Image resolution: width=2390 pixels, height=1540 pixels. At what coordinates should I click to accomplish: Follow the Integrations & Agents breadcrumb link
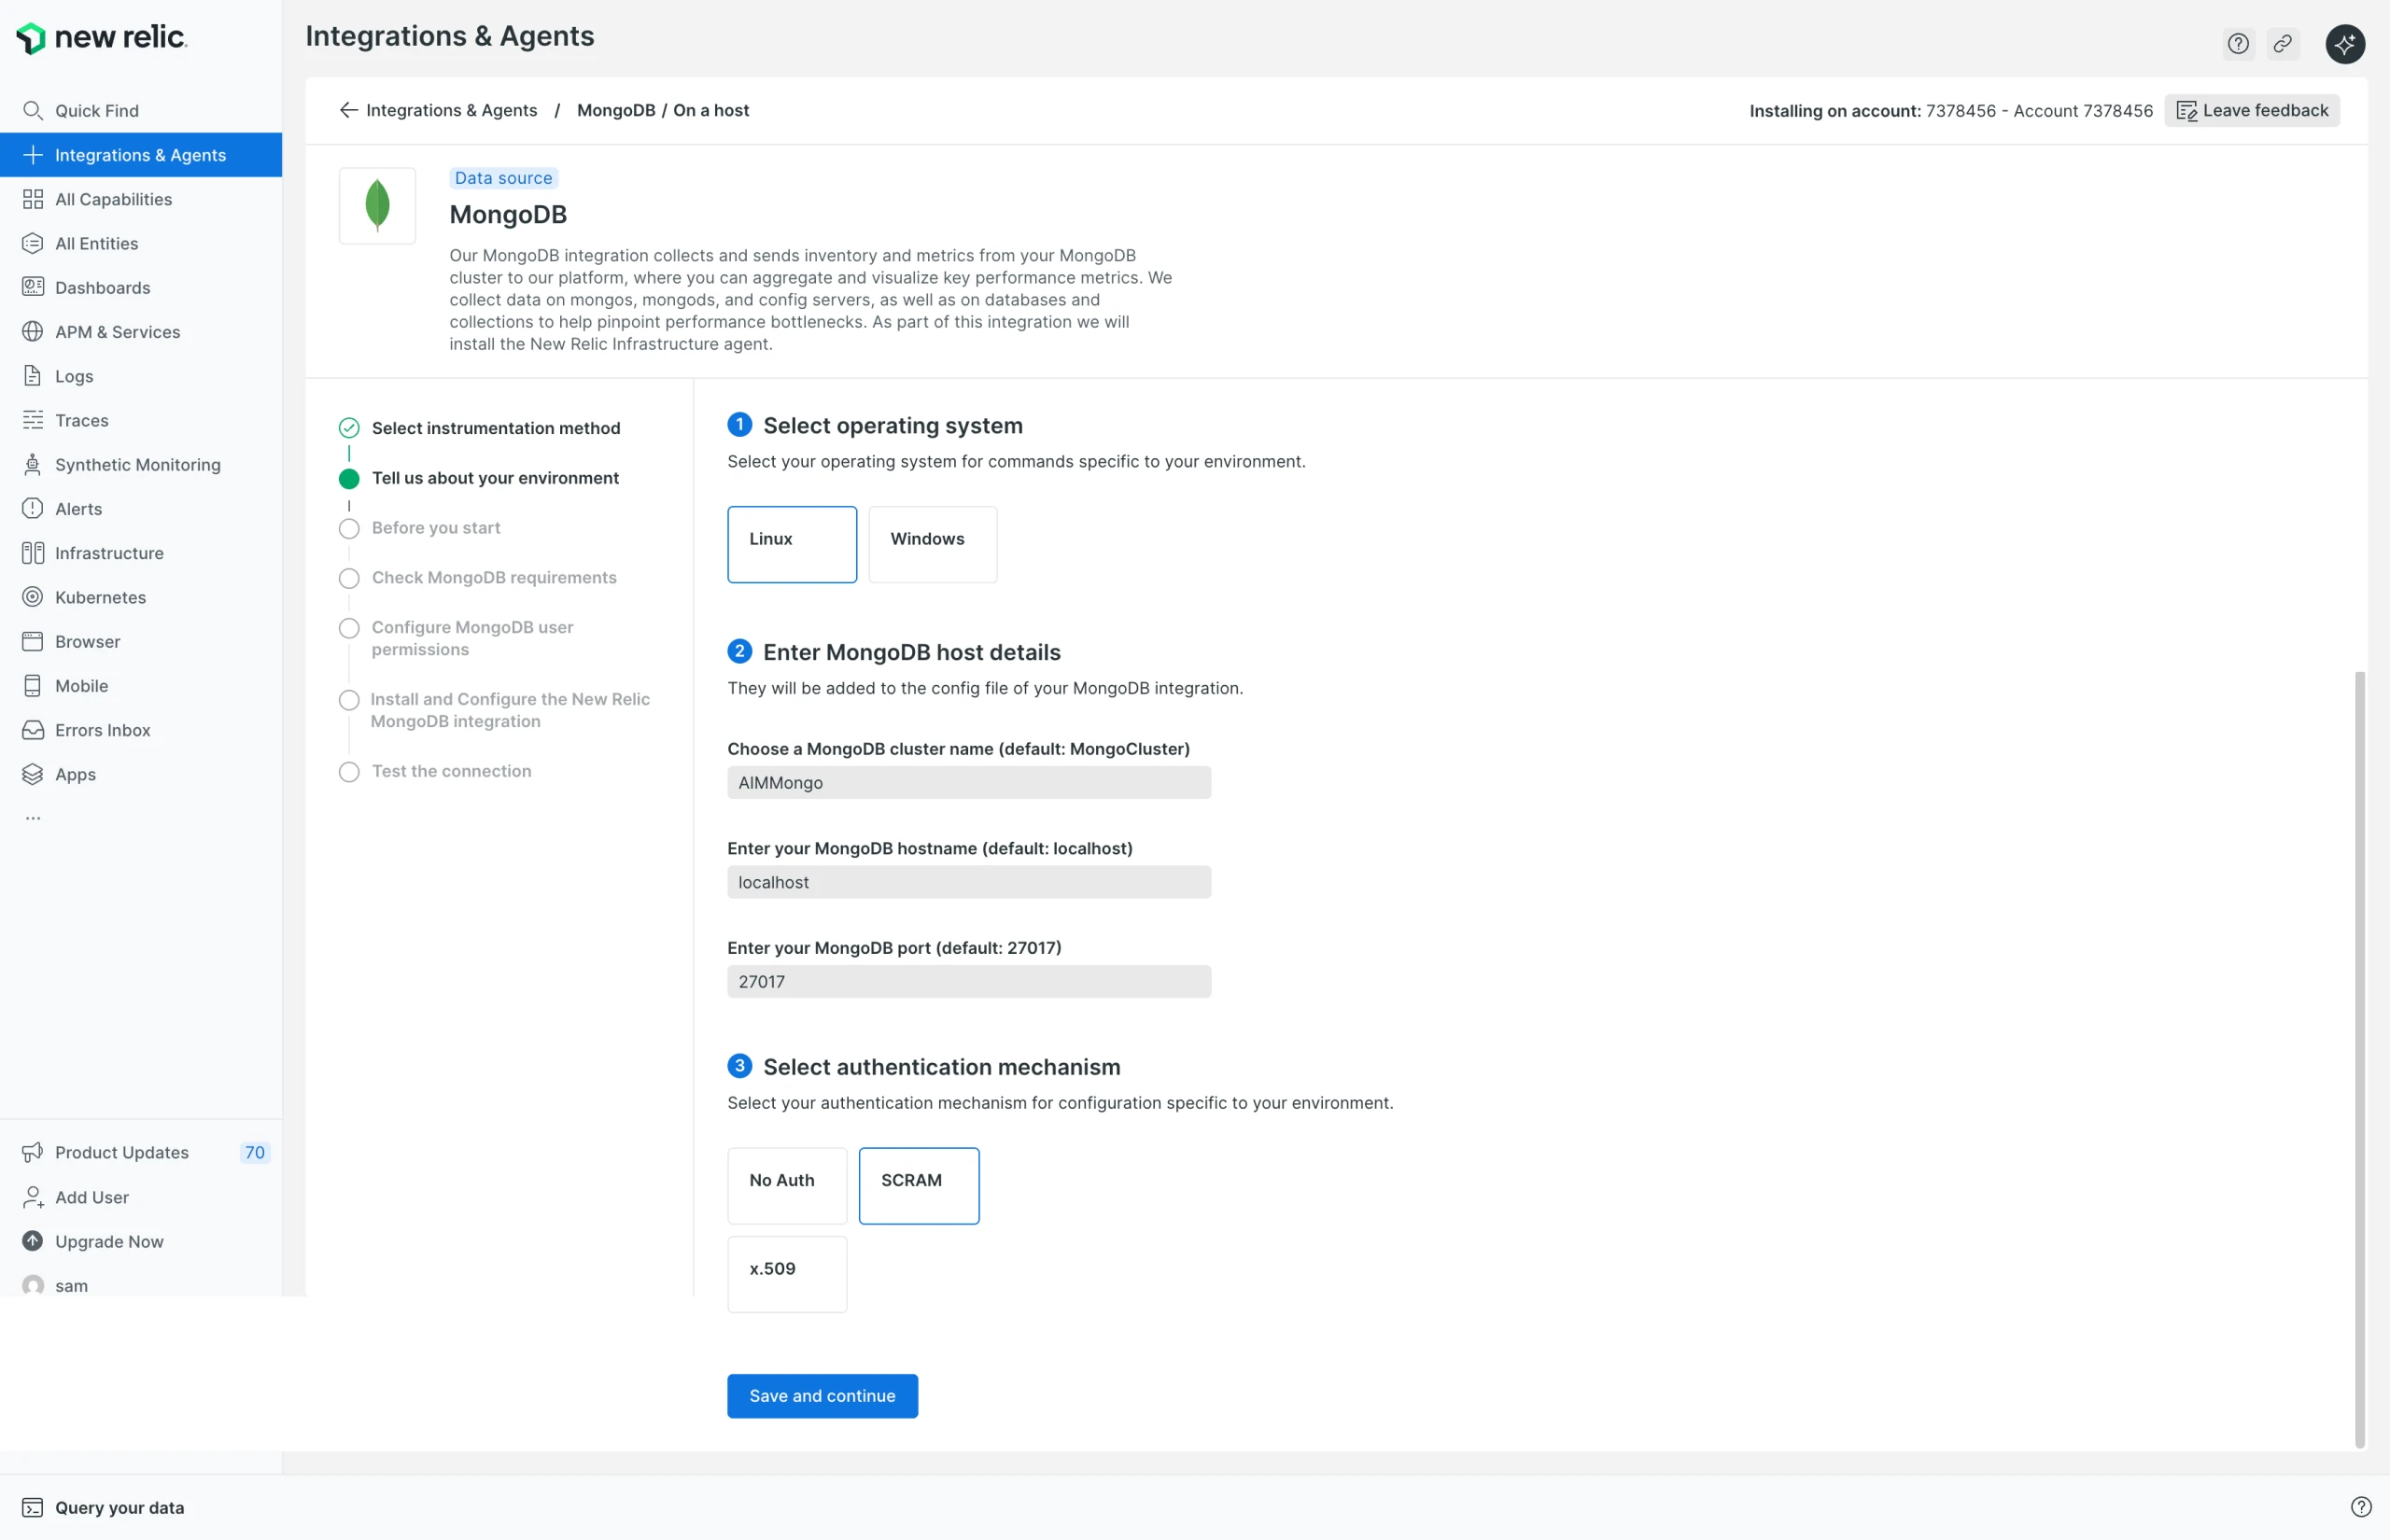point(452,110)
